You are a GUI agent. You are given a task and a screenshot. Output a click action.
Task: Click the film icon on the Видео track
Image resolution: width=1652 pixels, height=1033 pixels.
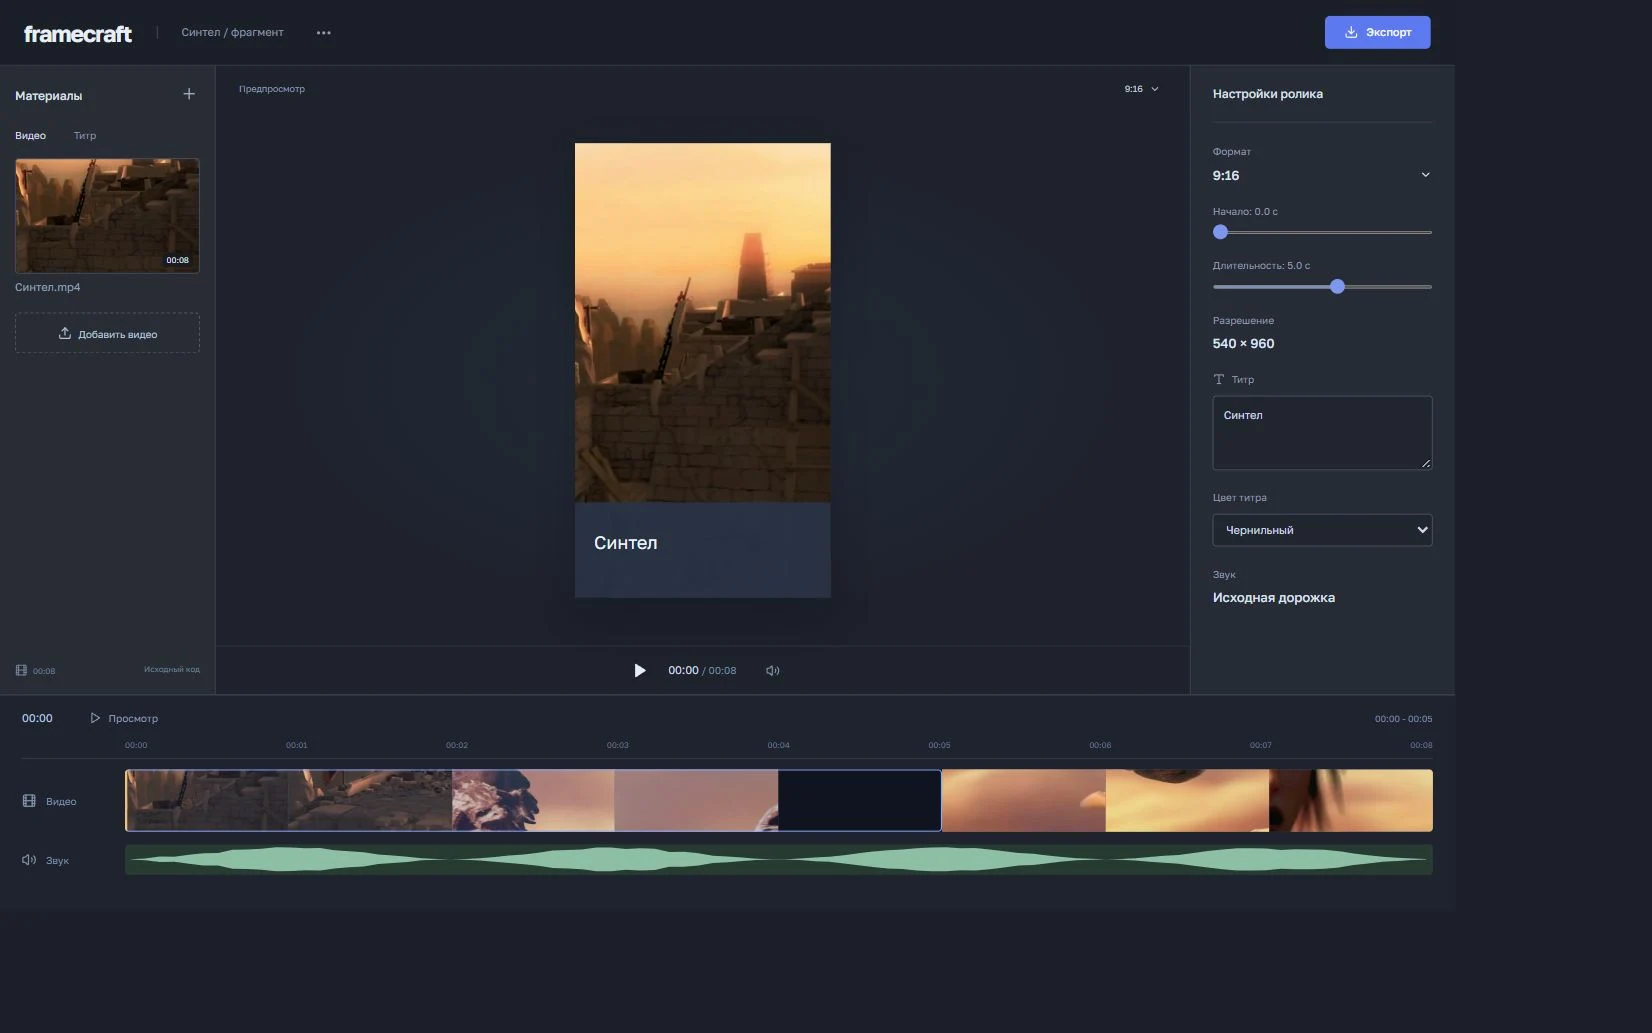[x=29, y=801]
